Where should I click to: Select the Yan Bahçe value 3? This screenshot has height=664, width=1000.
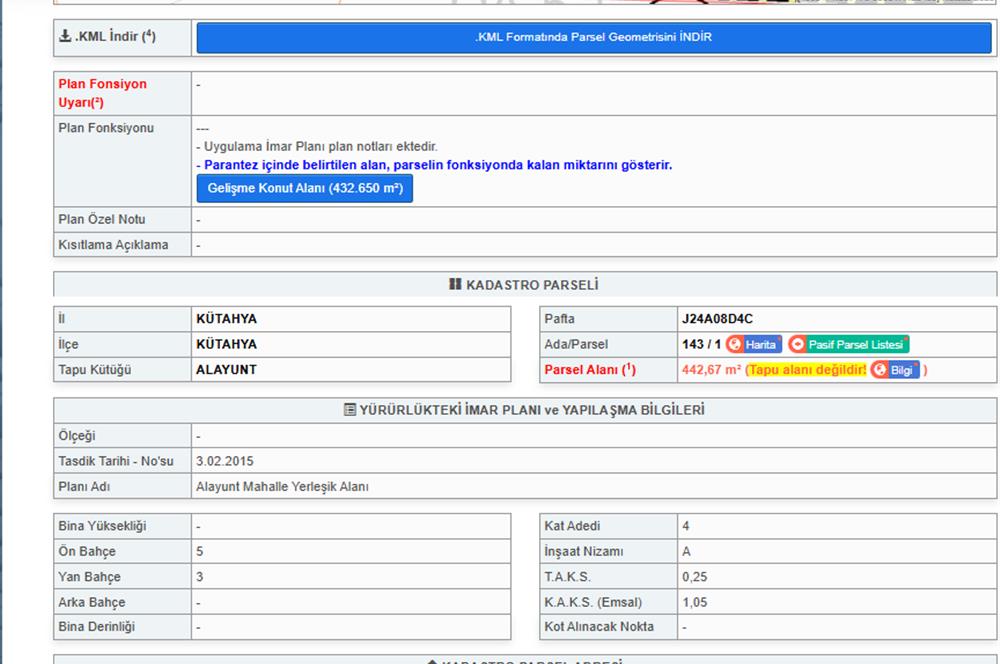[200, 577]
